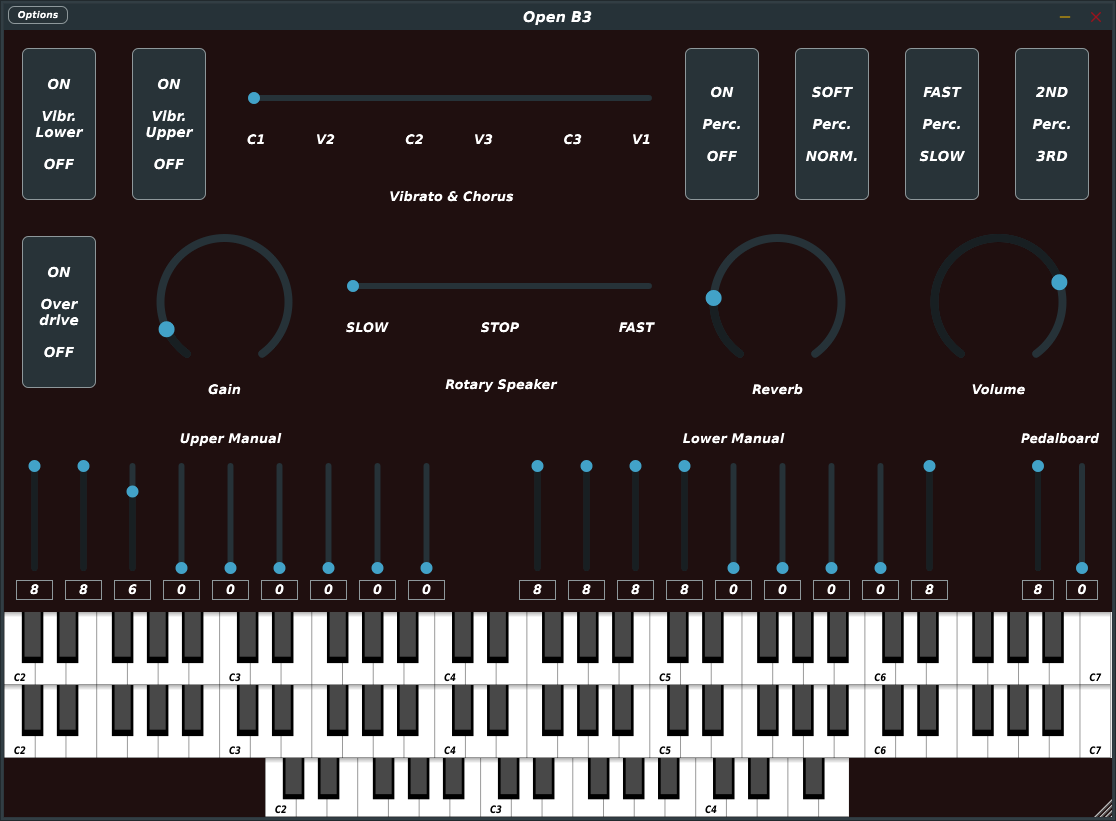Toggle the Overdrive on/off switch
Image resolution: width=1116 pixels, height=821 pixels.
point(59,312)
